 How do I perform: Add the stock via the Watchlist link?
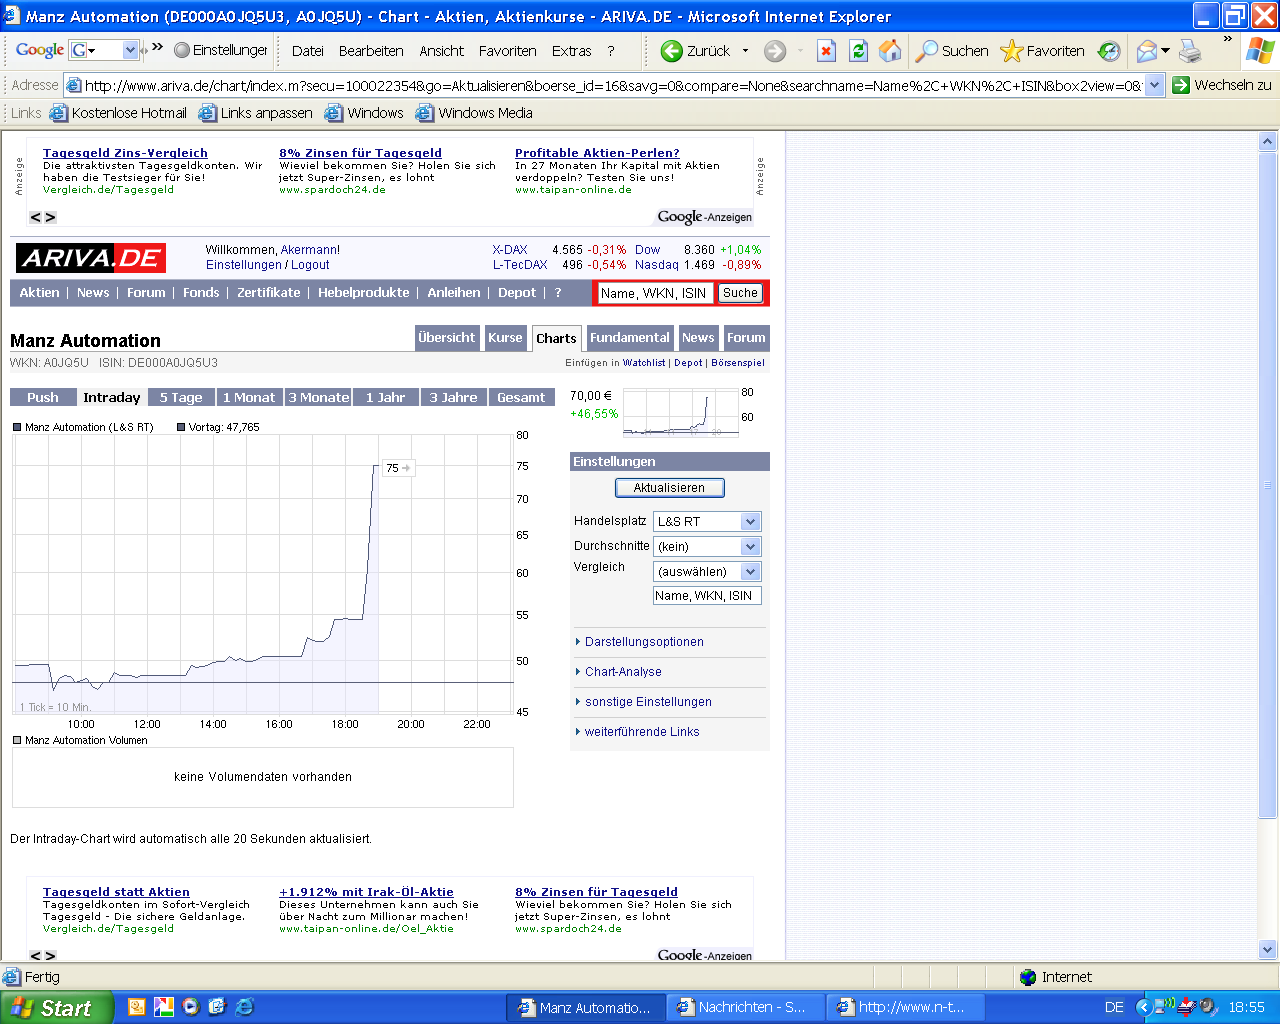(x=644, y=363)
